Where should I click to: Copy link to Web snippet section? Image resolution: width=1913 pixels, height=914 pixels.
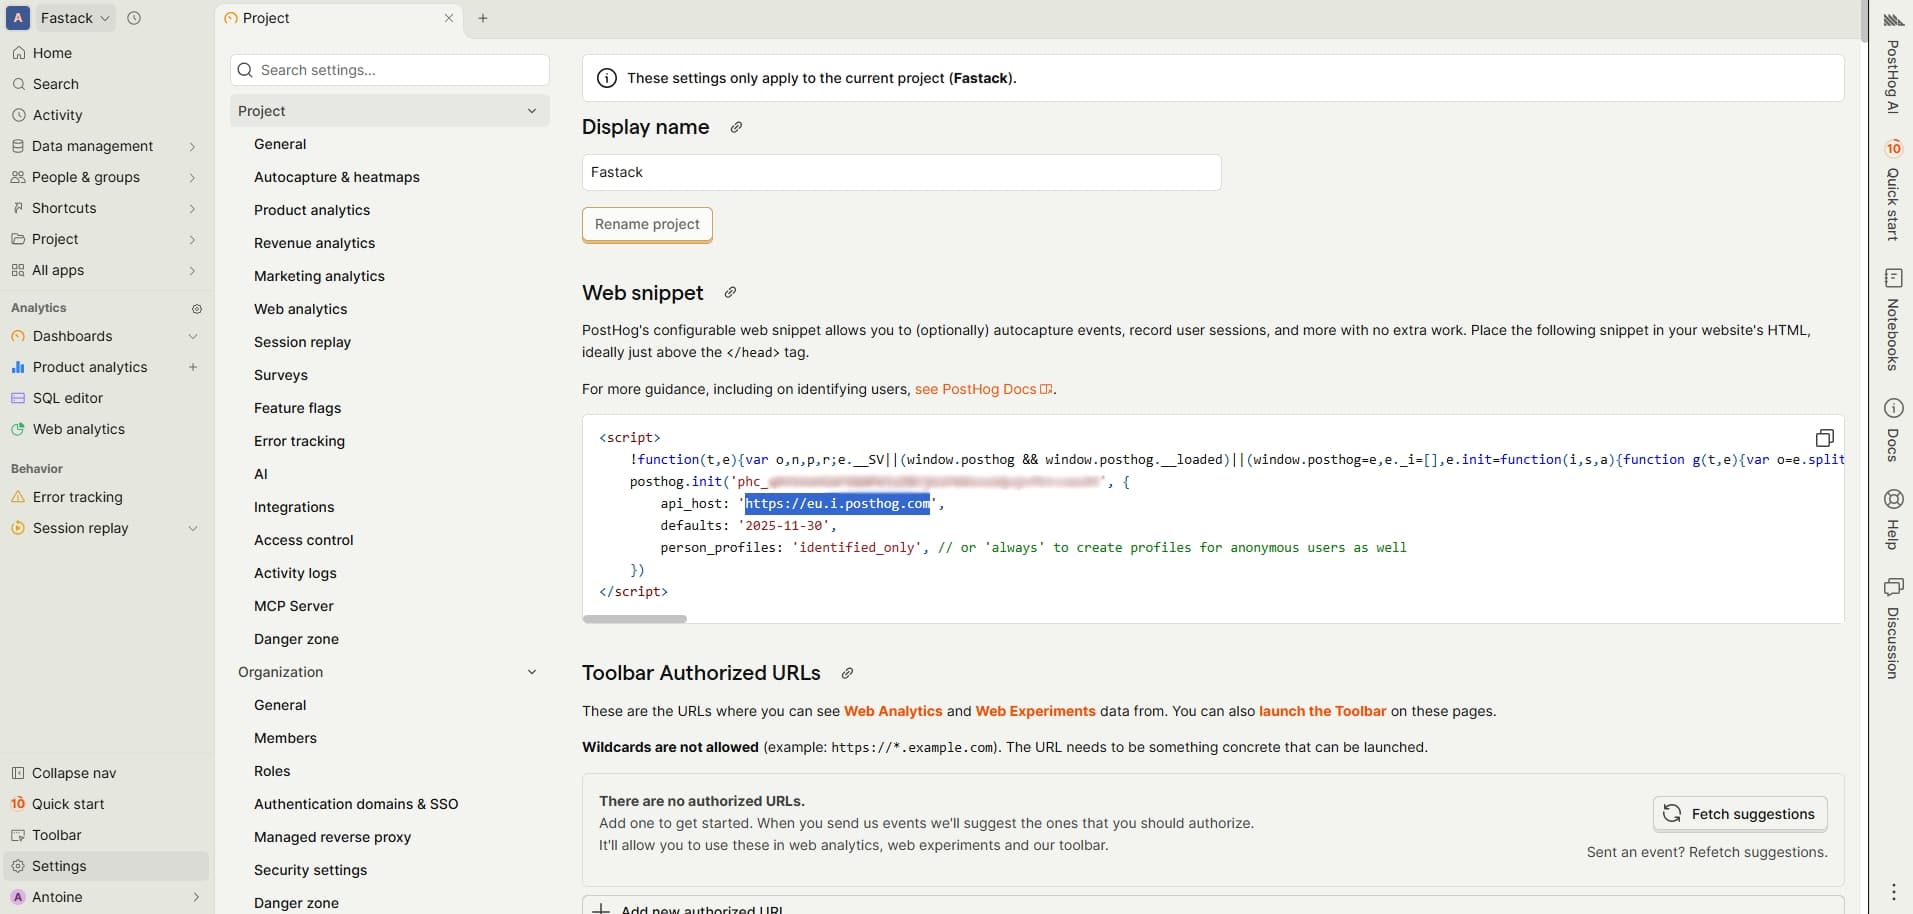tap(730, 292)
